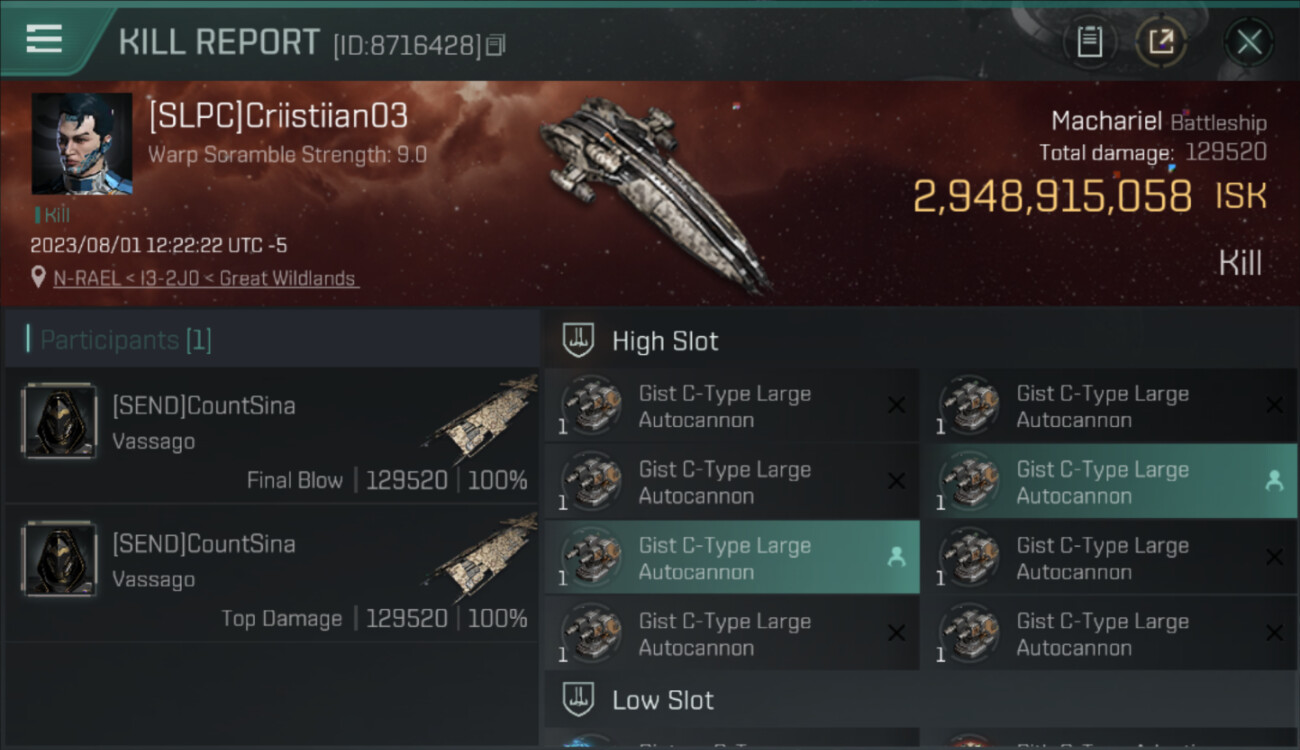Viewport: 1300px width, 750px height.
Task: Click the Final Blow participant portrait
Action: 59,422
